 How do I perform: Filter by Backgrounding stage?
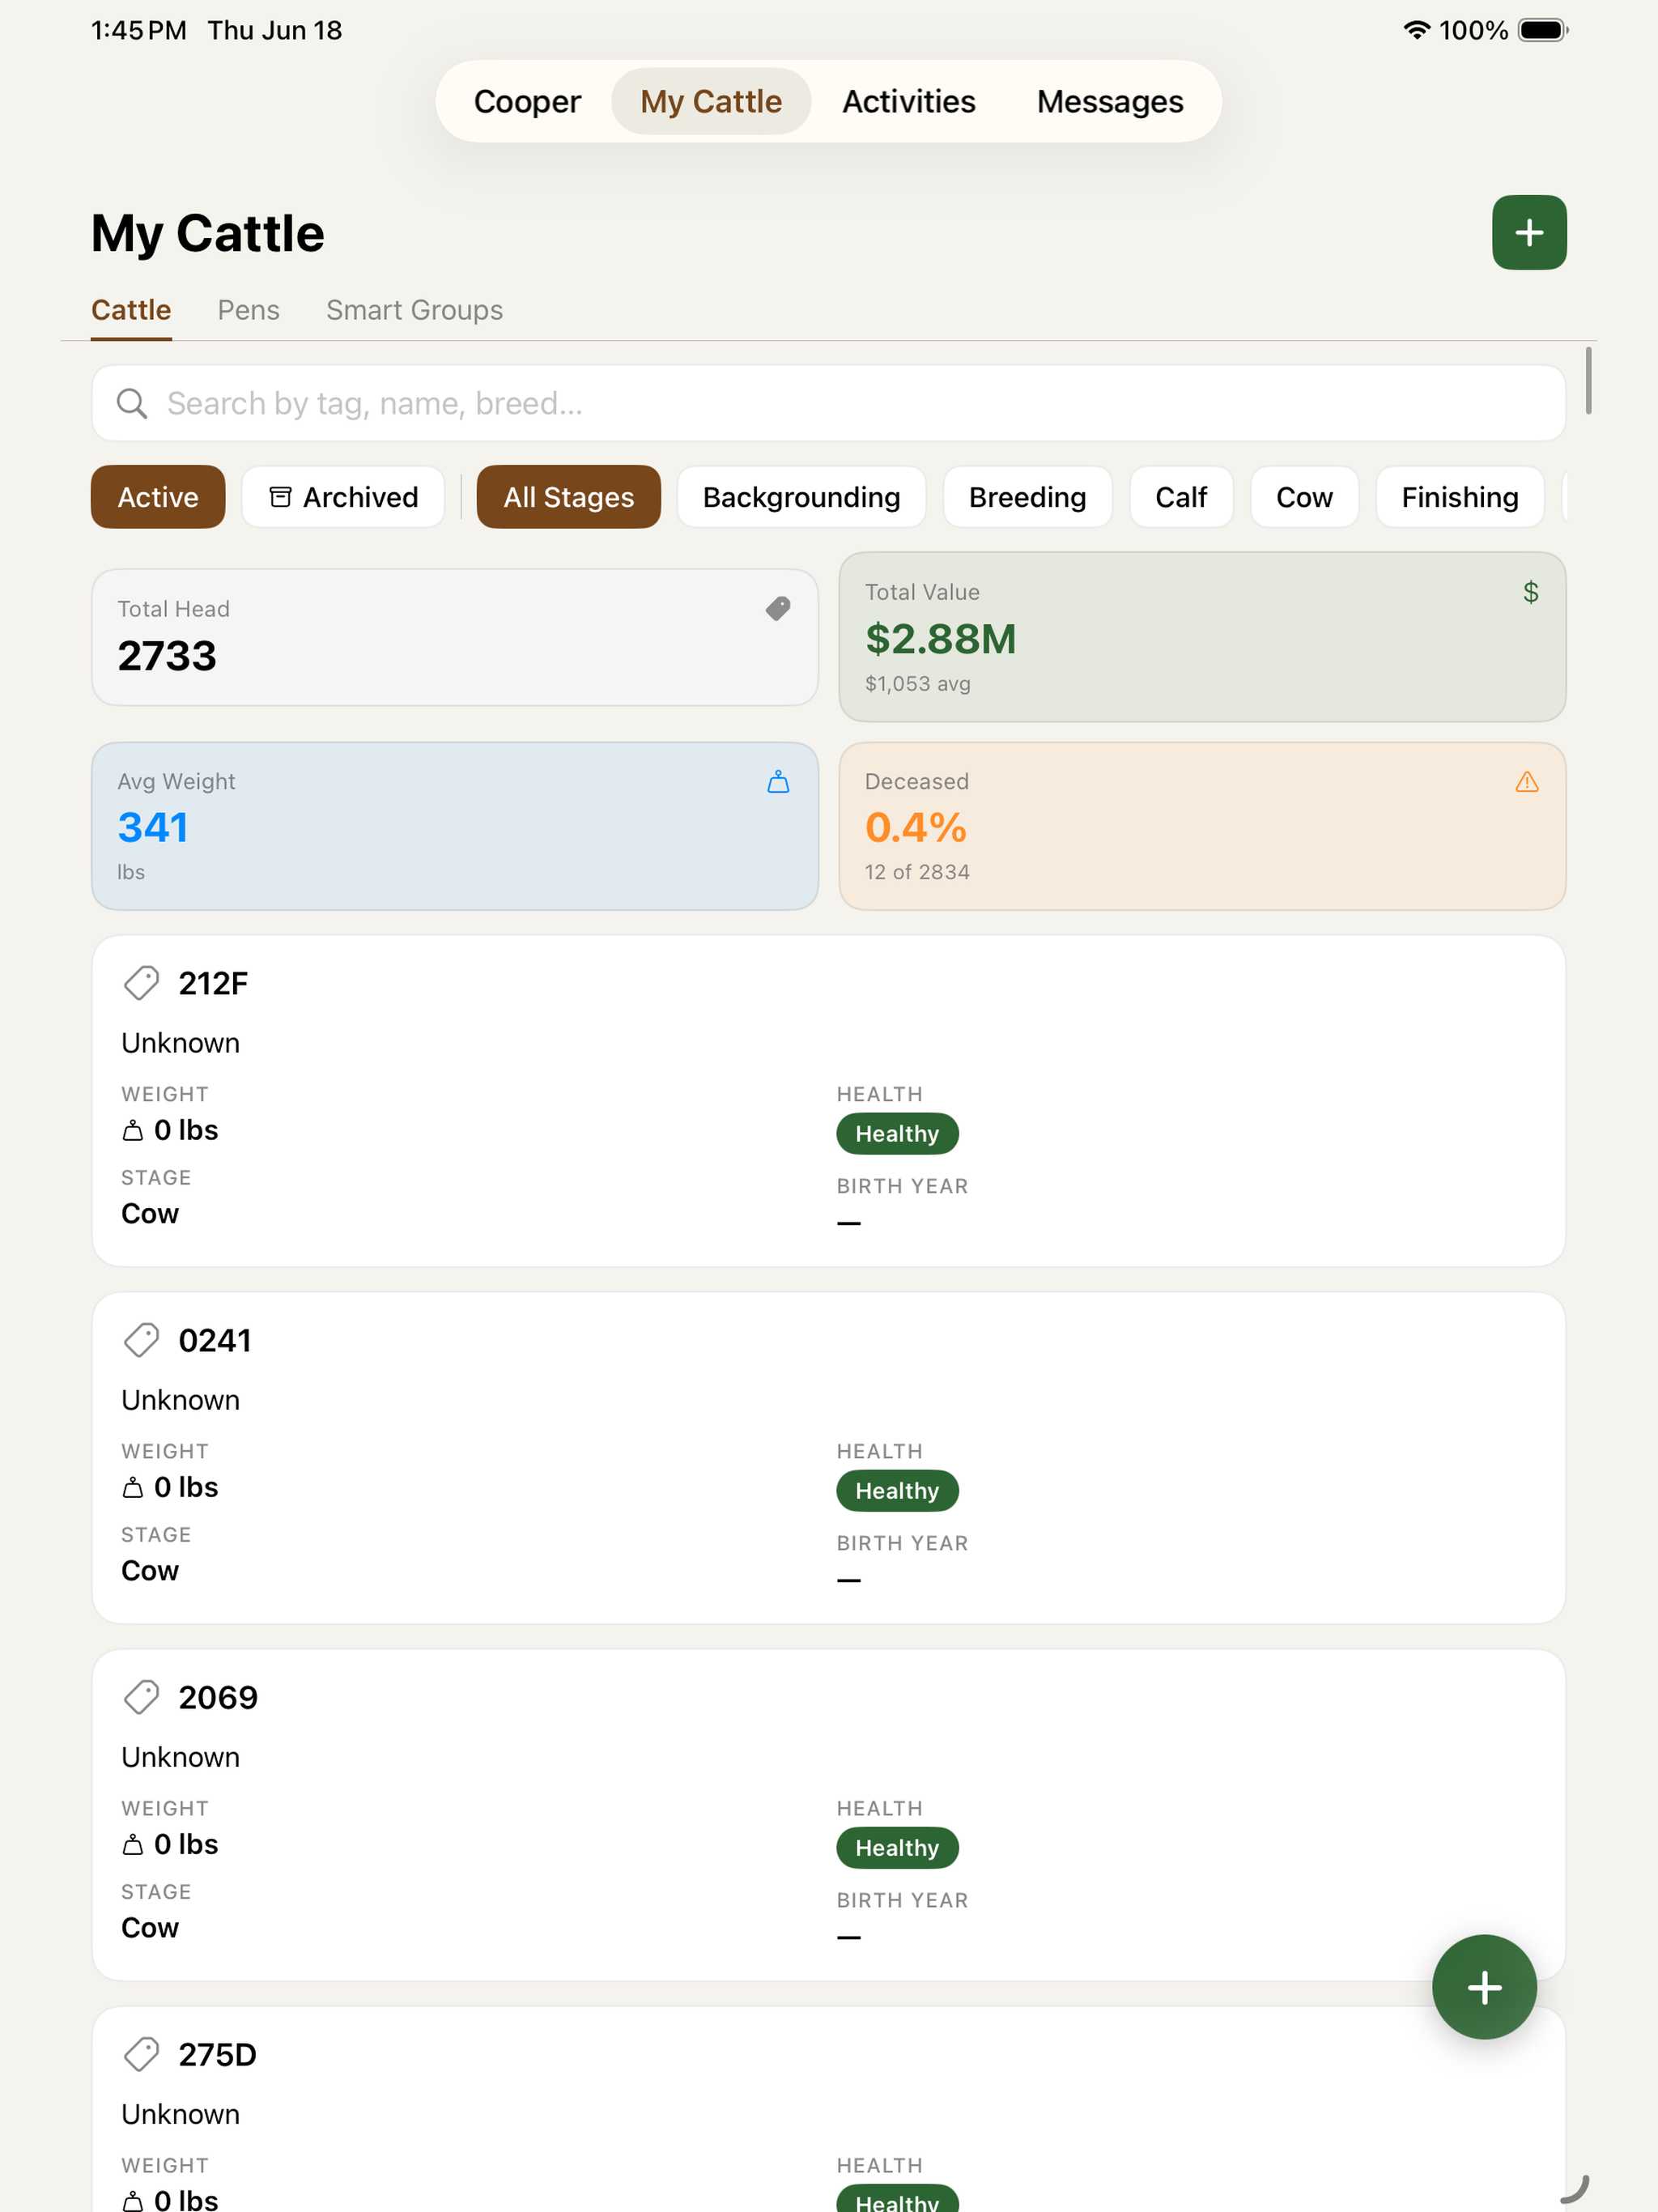[x=801, y=497]
